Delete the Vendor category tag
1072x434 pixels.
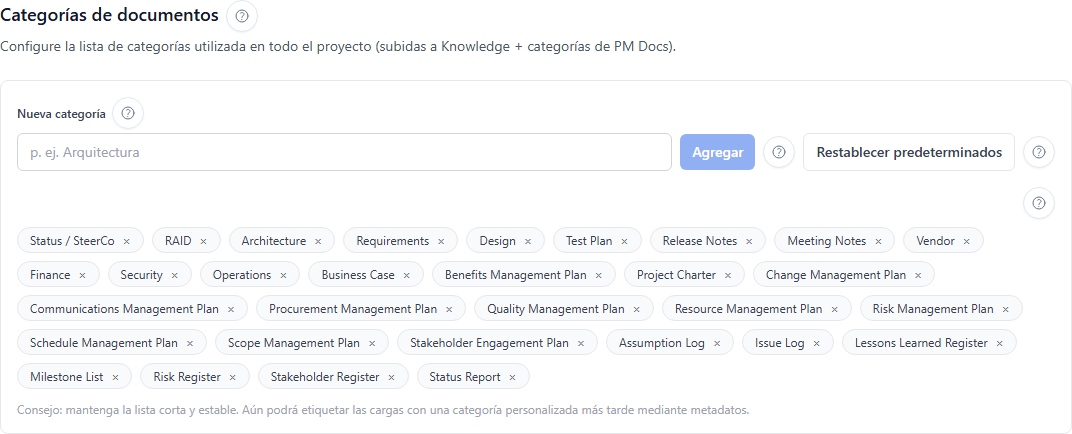967,241
